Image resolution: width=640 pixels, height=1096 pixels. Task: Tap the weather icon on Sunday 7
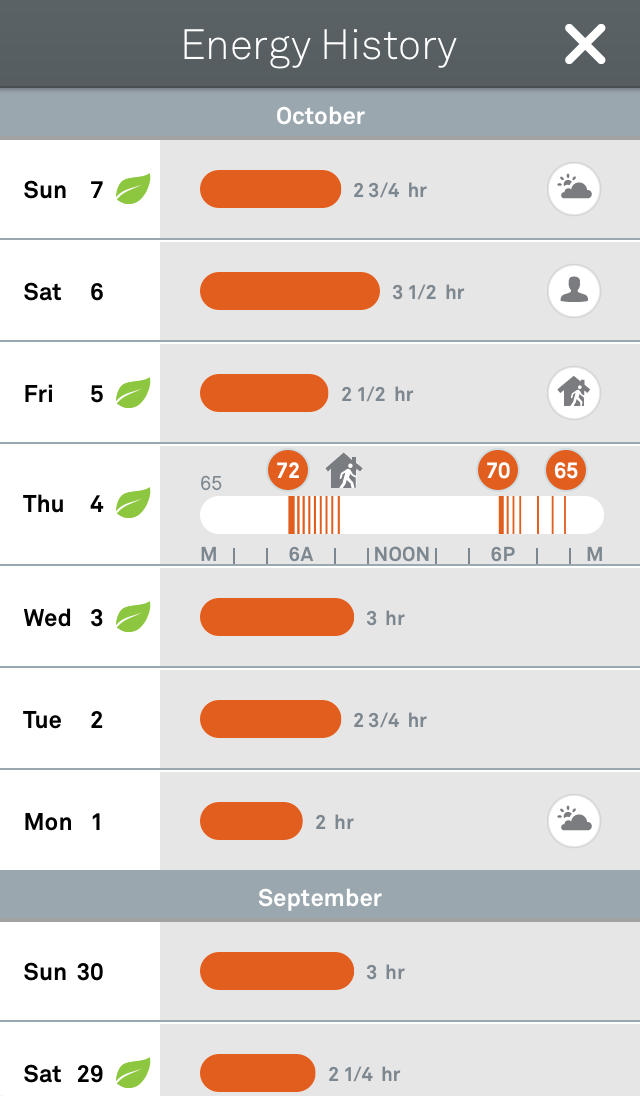(574, 189)
